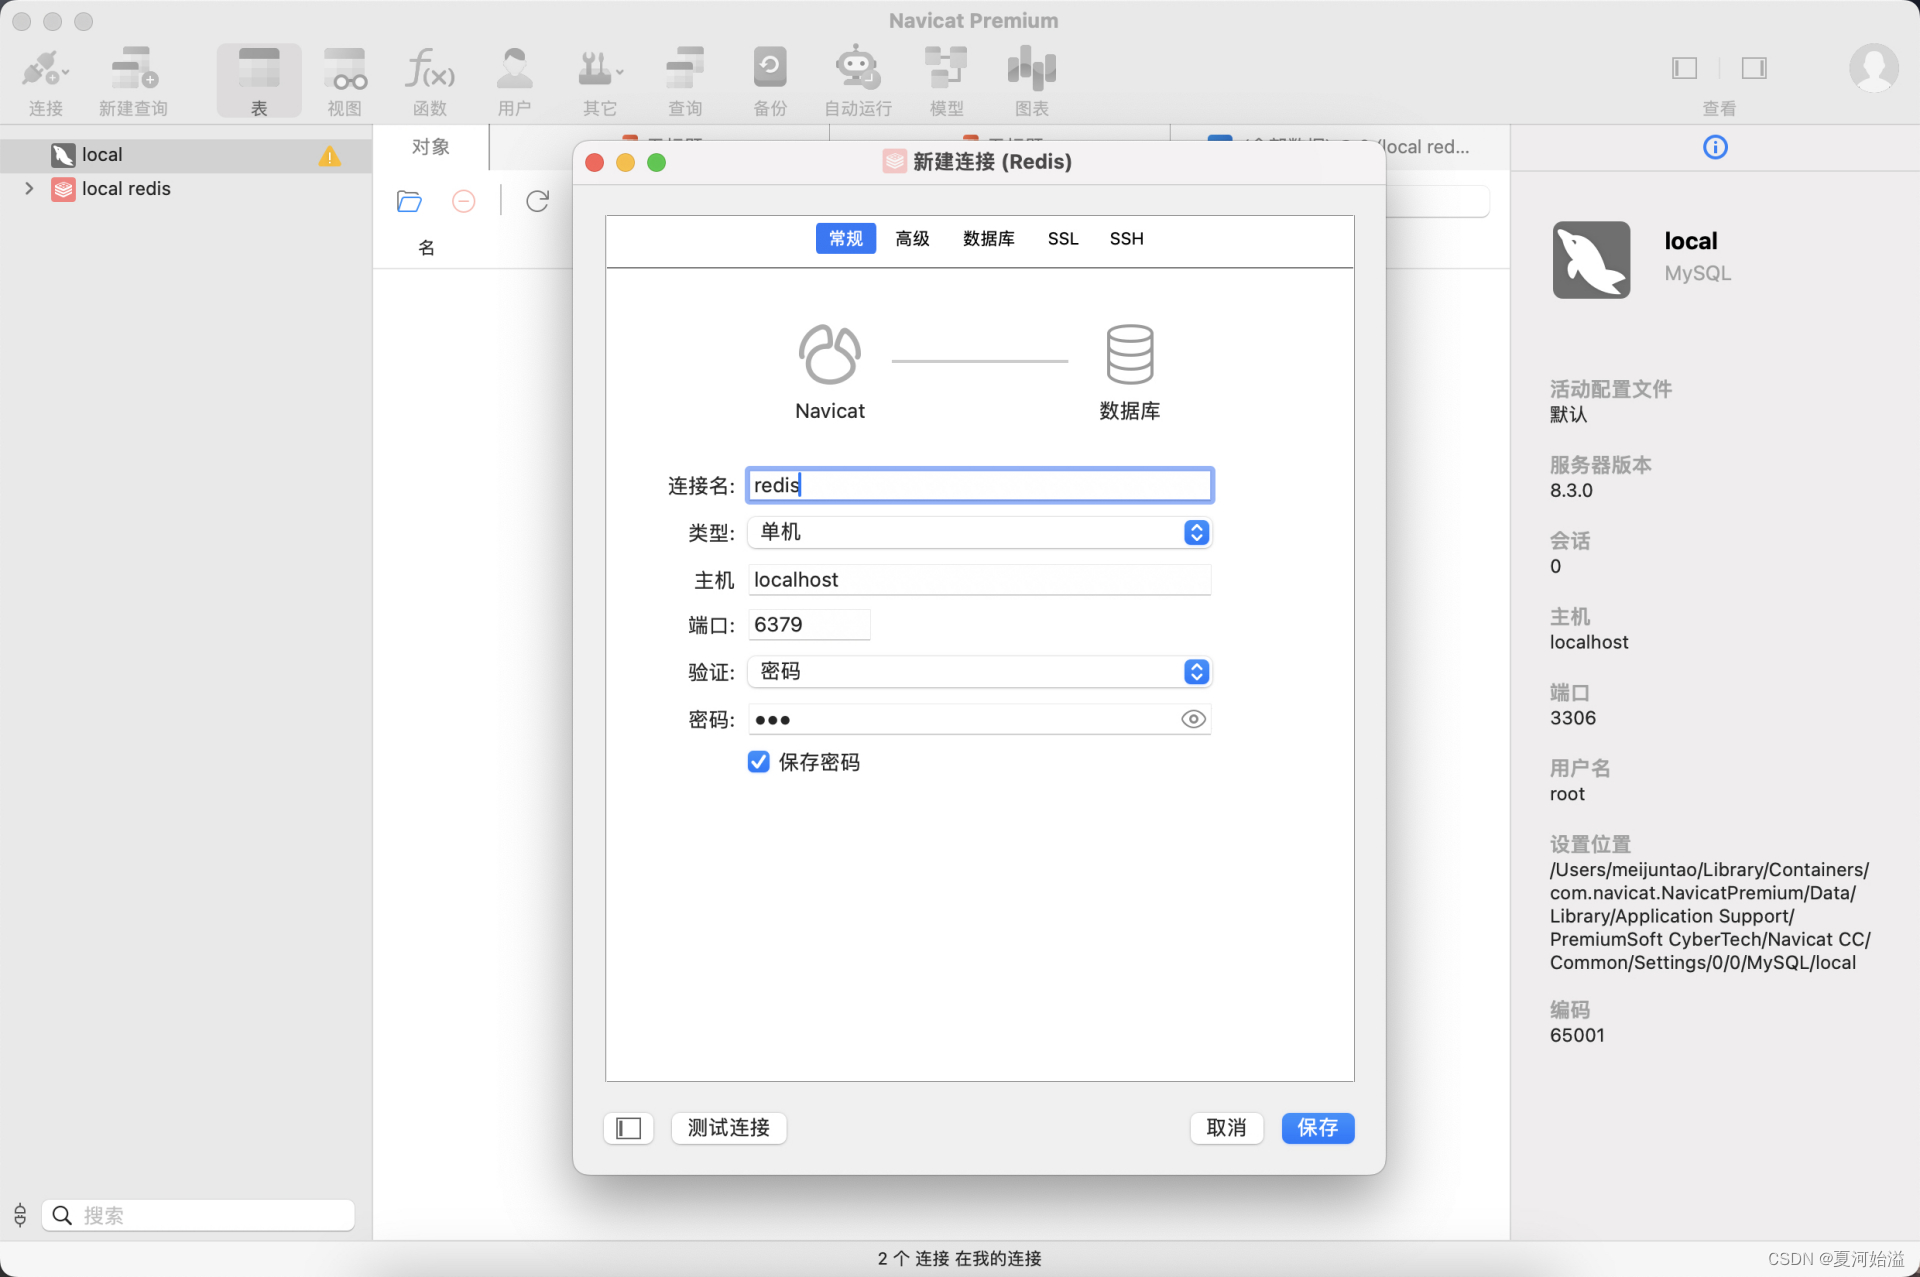
Task: Toggle the left sidebar view icon
Action: [1685, 68]
